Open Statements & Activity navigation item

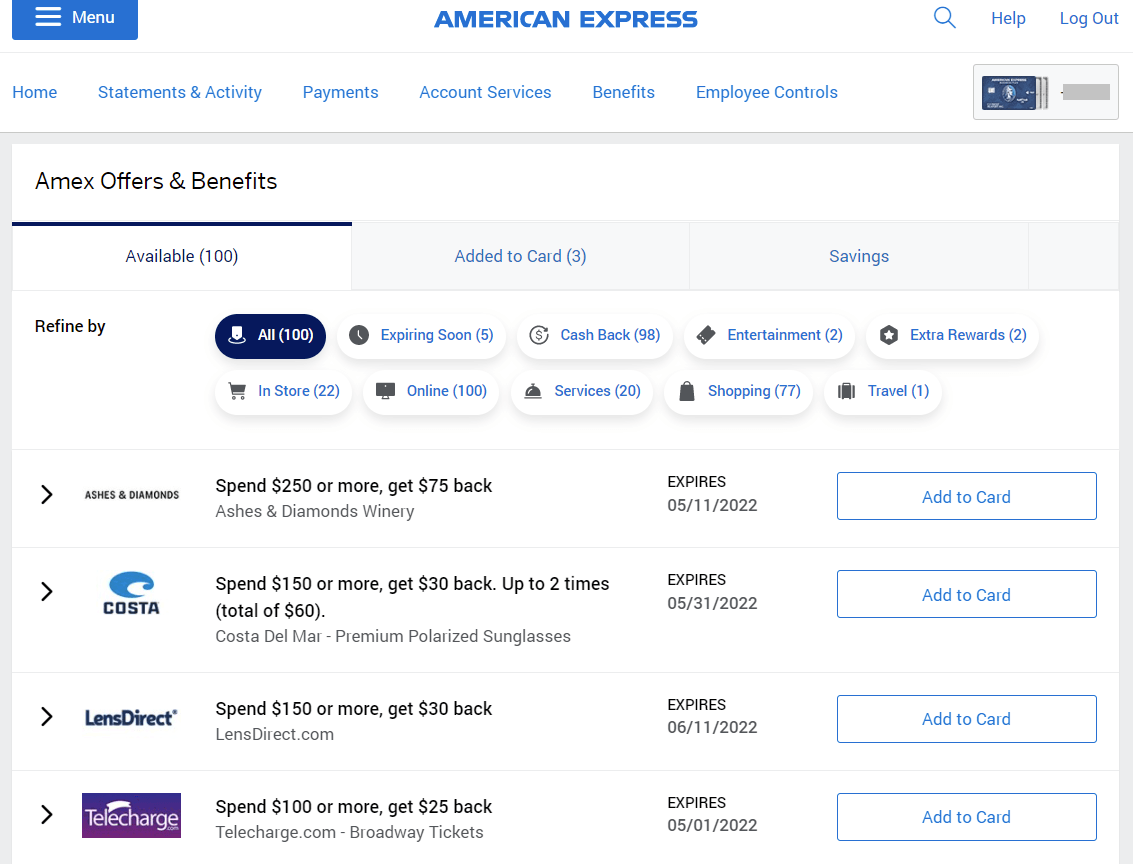click(x=180, y=92)
